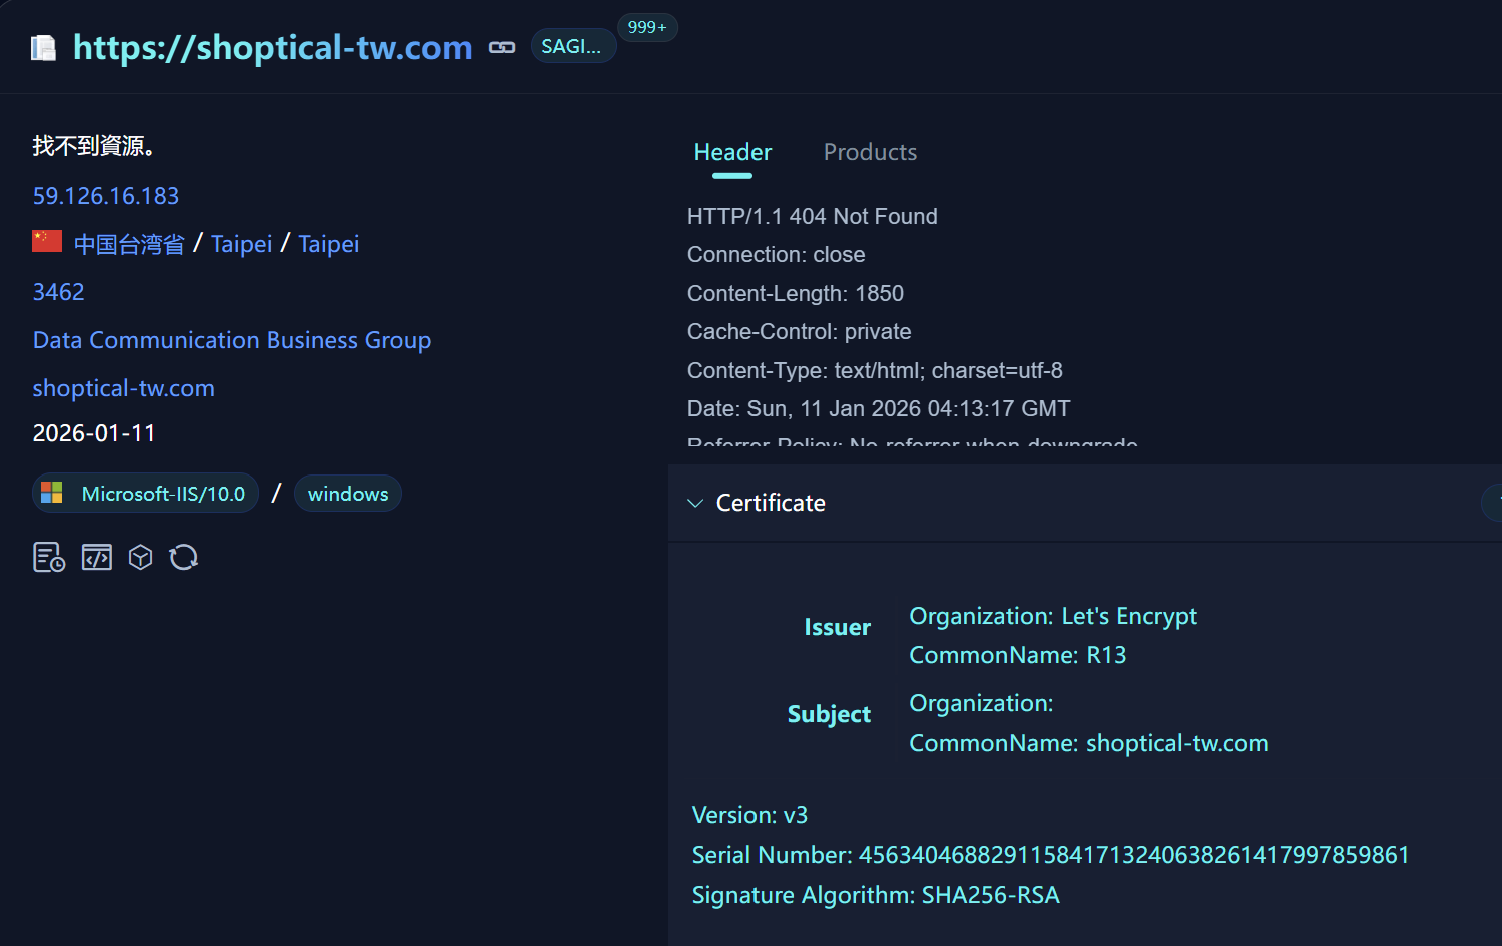The width and height of the screenshot is (1502, 946).
Task: Click the circular refresh icon
Action: pos(184,557)
